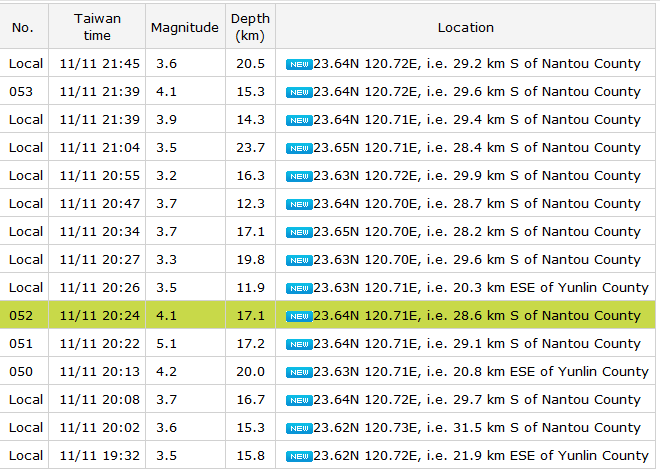Click the NEW badge in the 11/11 21:45 row

pos(298,64)
